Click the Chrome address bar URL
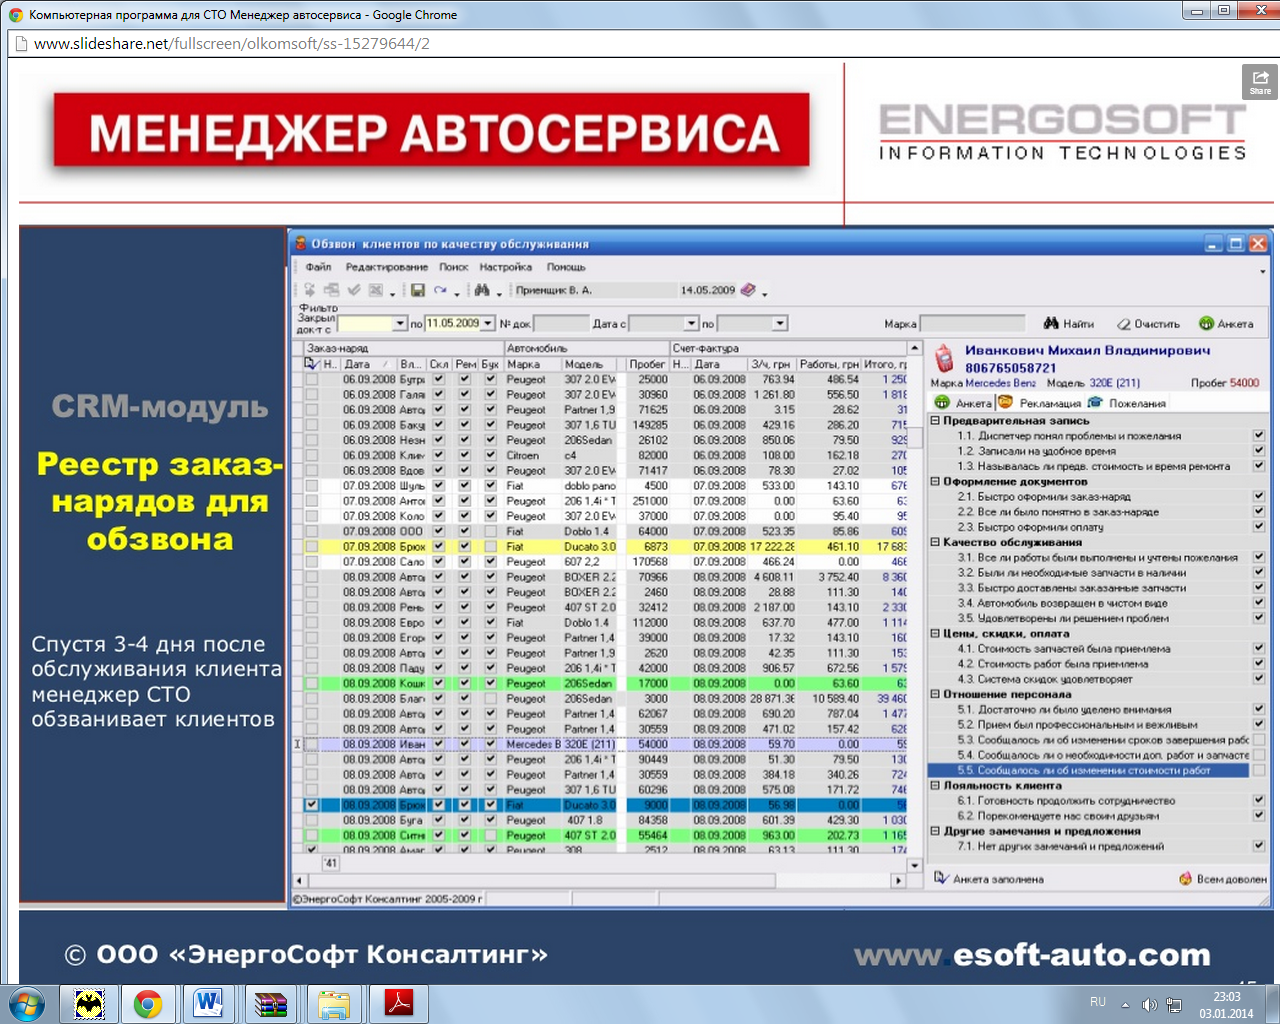1280x1024 pixels. [232, 44]
